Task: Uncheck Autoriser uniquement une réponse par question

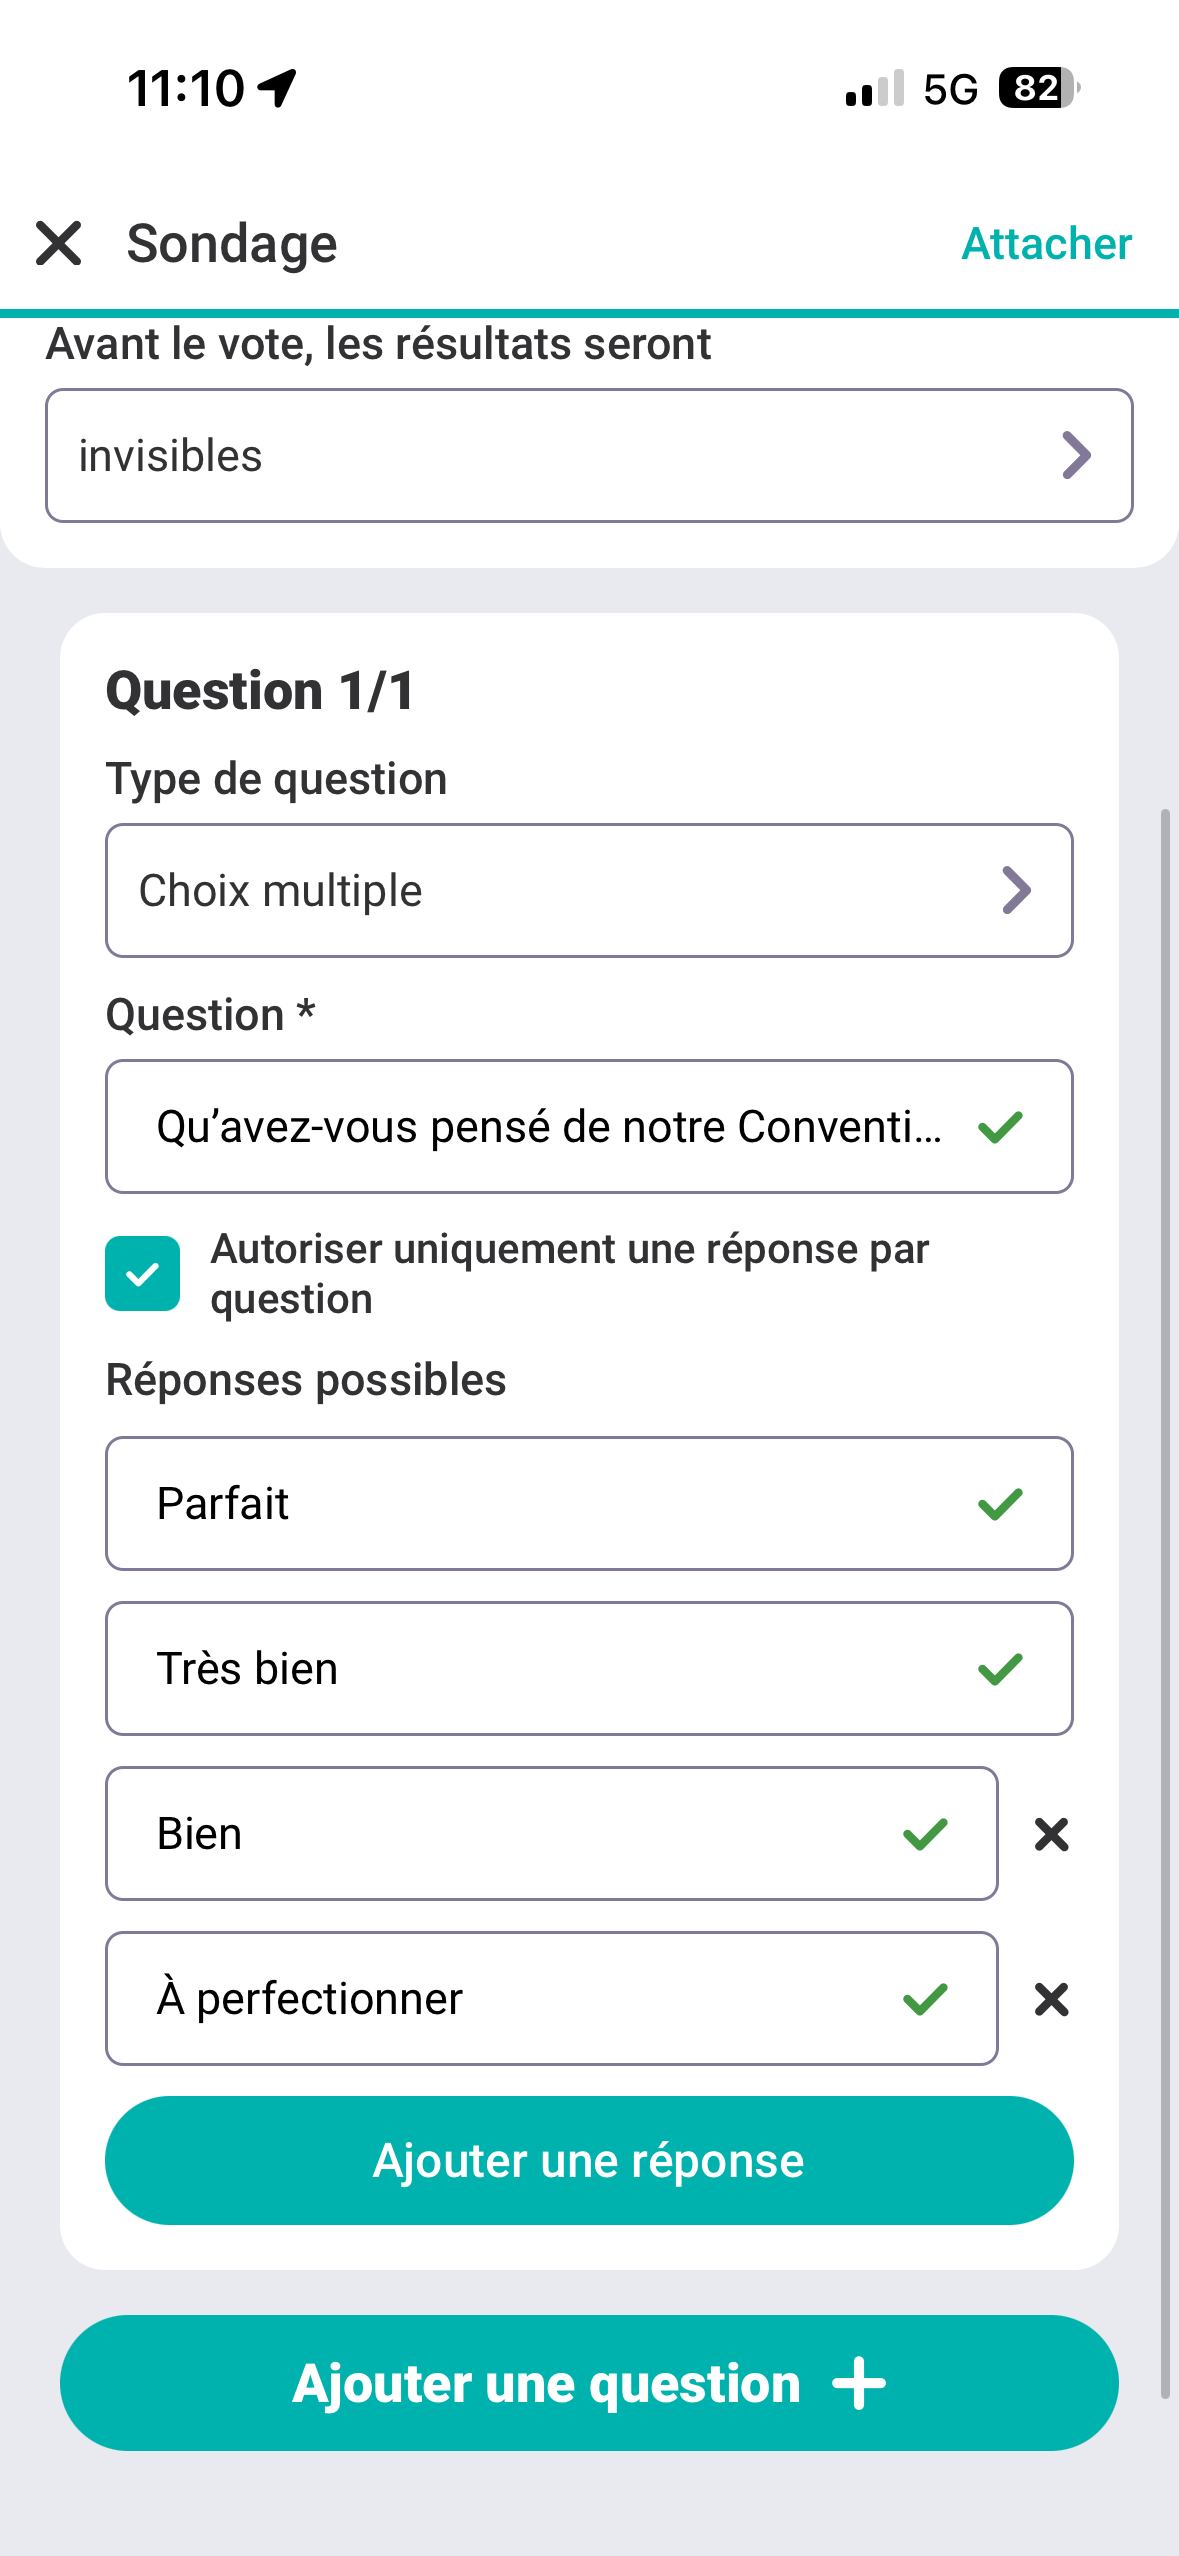Action: tap(143, 1273)
